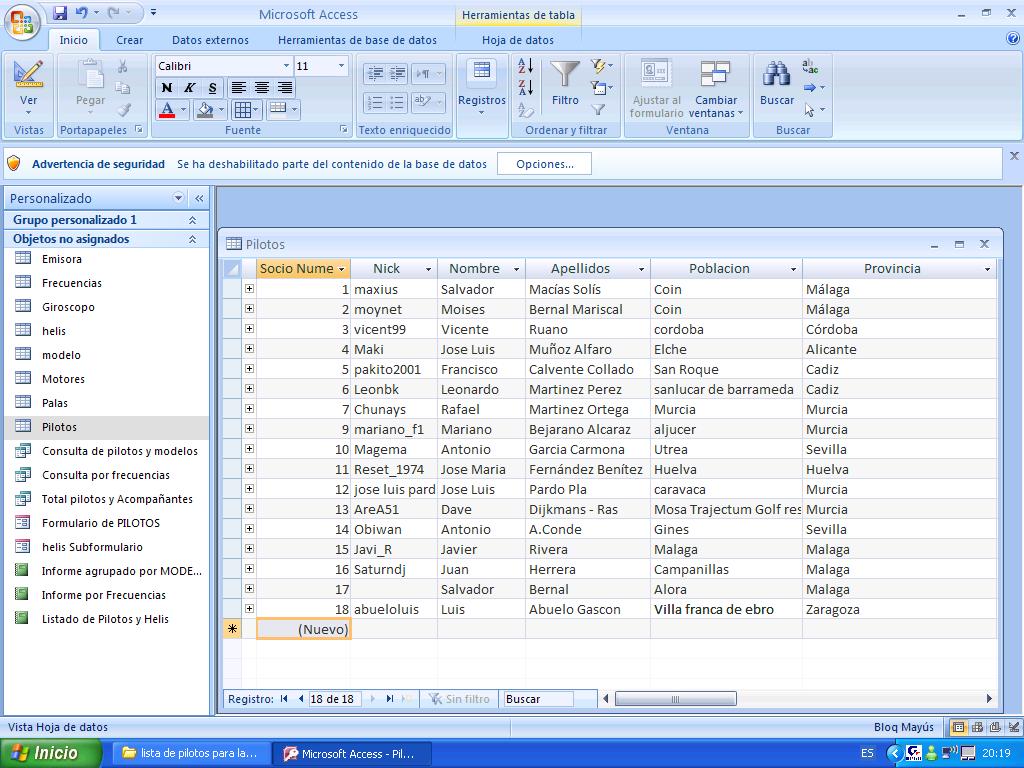
Task: Click the sort ascending A-Z icon
Action: click(526, 67)
